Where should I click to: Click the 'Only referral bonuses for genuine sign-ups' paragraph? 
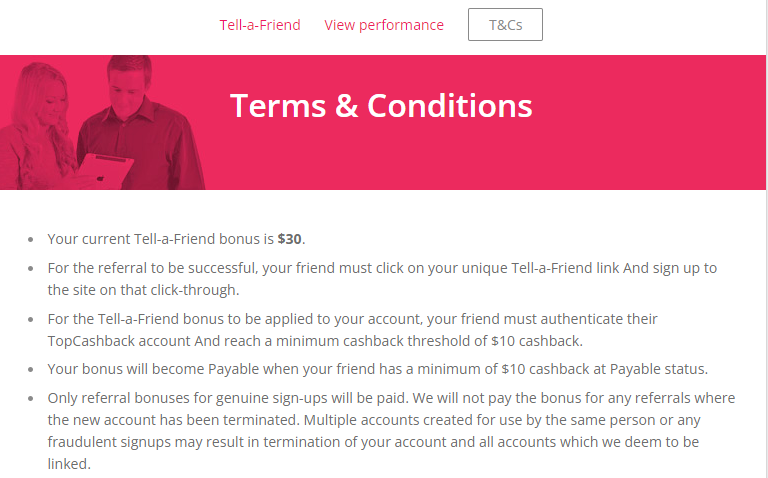[x=391, y=430]
